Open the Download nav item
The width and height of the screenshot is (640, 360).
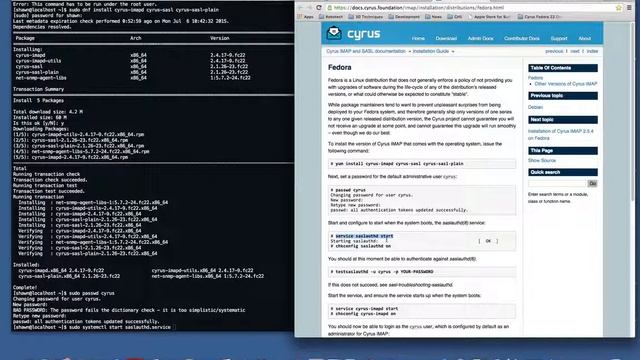pyautogui.click(x=446, y=38)
